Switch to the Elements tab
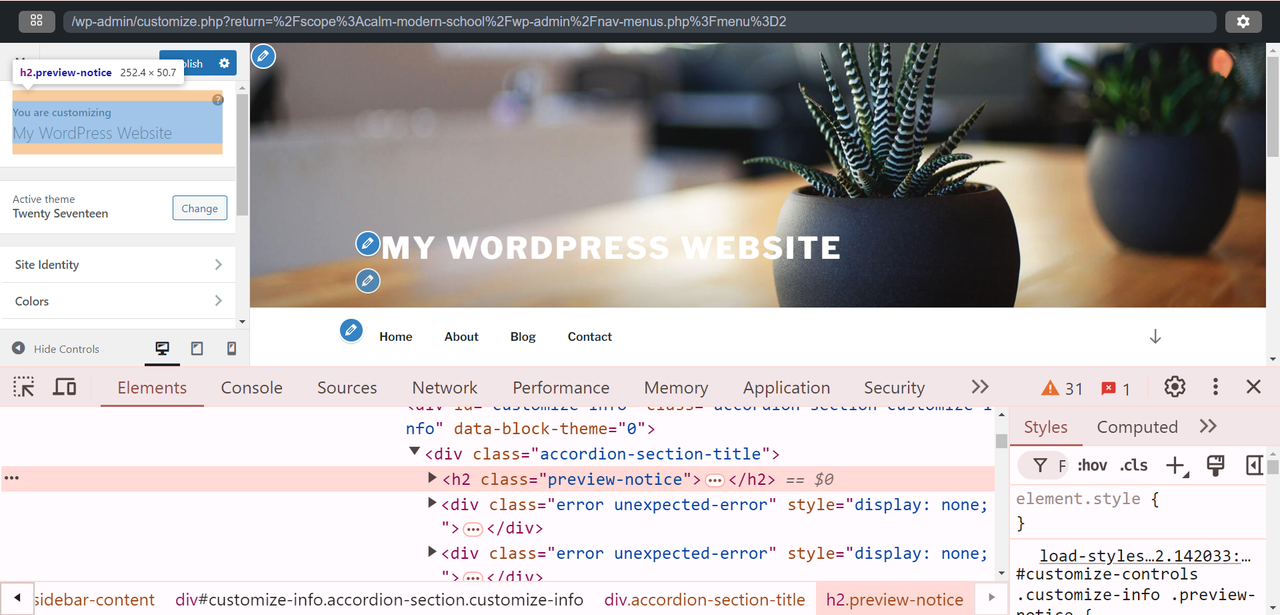The image size is (1280, 615). point(152,388)
